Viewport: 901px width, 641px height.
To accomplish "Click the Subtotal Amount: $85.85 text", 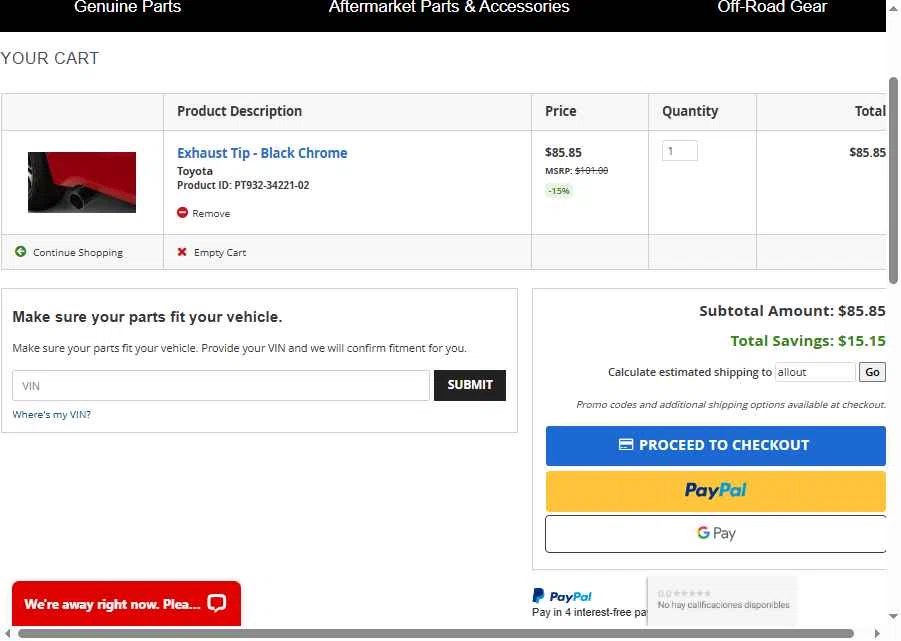I will [x=792, y=311].
